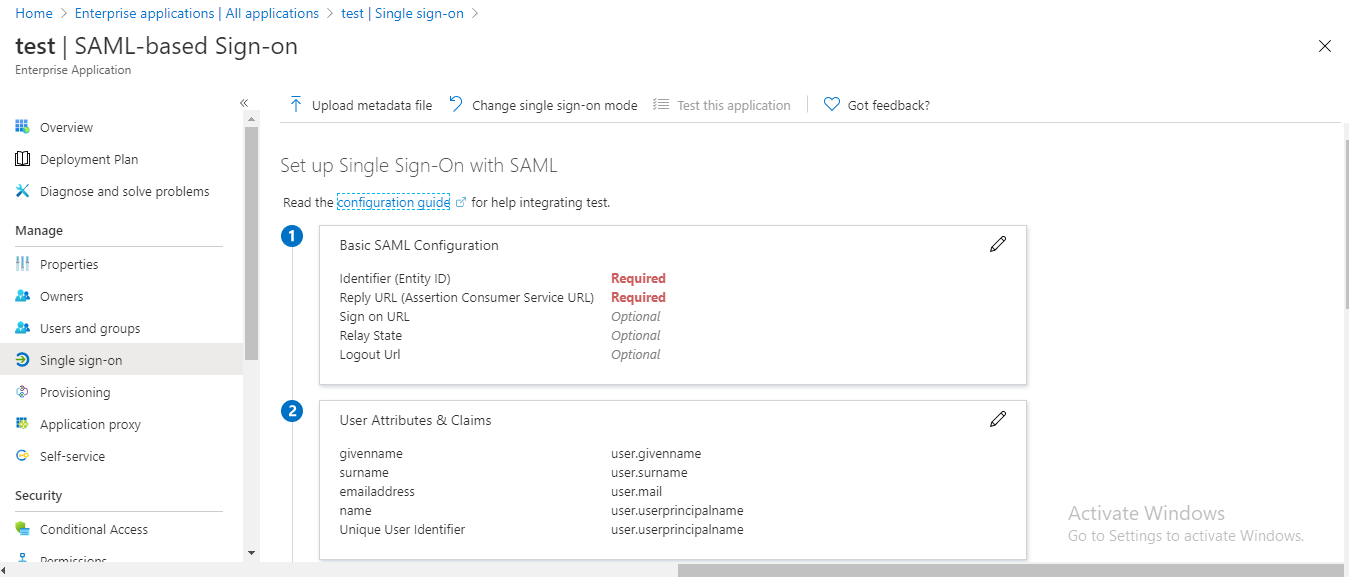Image resolution: width=1349 pixels, height=577 pixels.
Task: Click the Self-service icon
Action: (22, 456)
